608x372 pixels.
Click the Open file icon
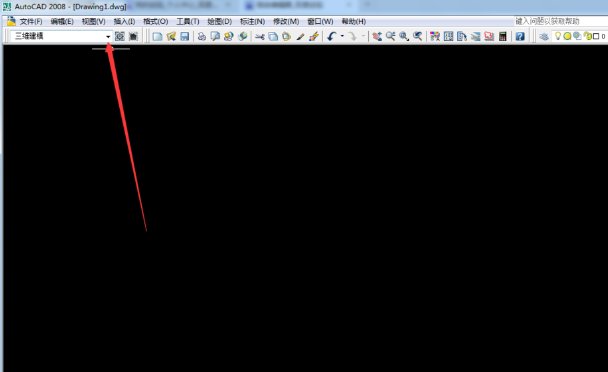pyautogui.click(x=171, y=36)
